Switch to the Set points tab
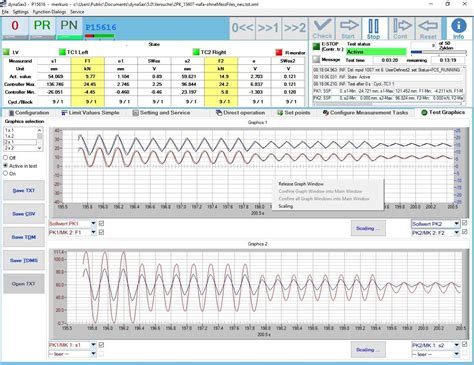The image size is (474, 365). [294, 113]
